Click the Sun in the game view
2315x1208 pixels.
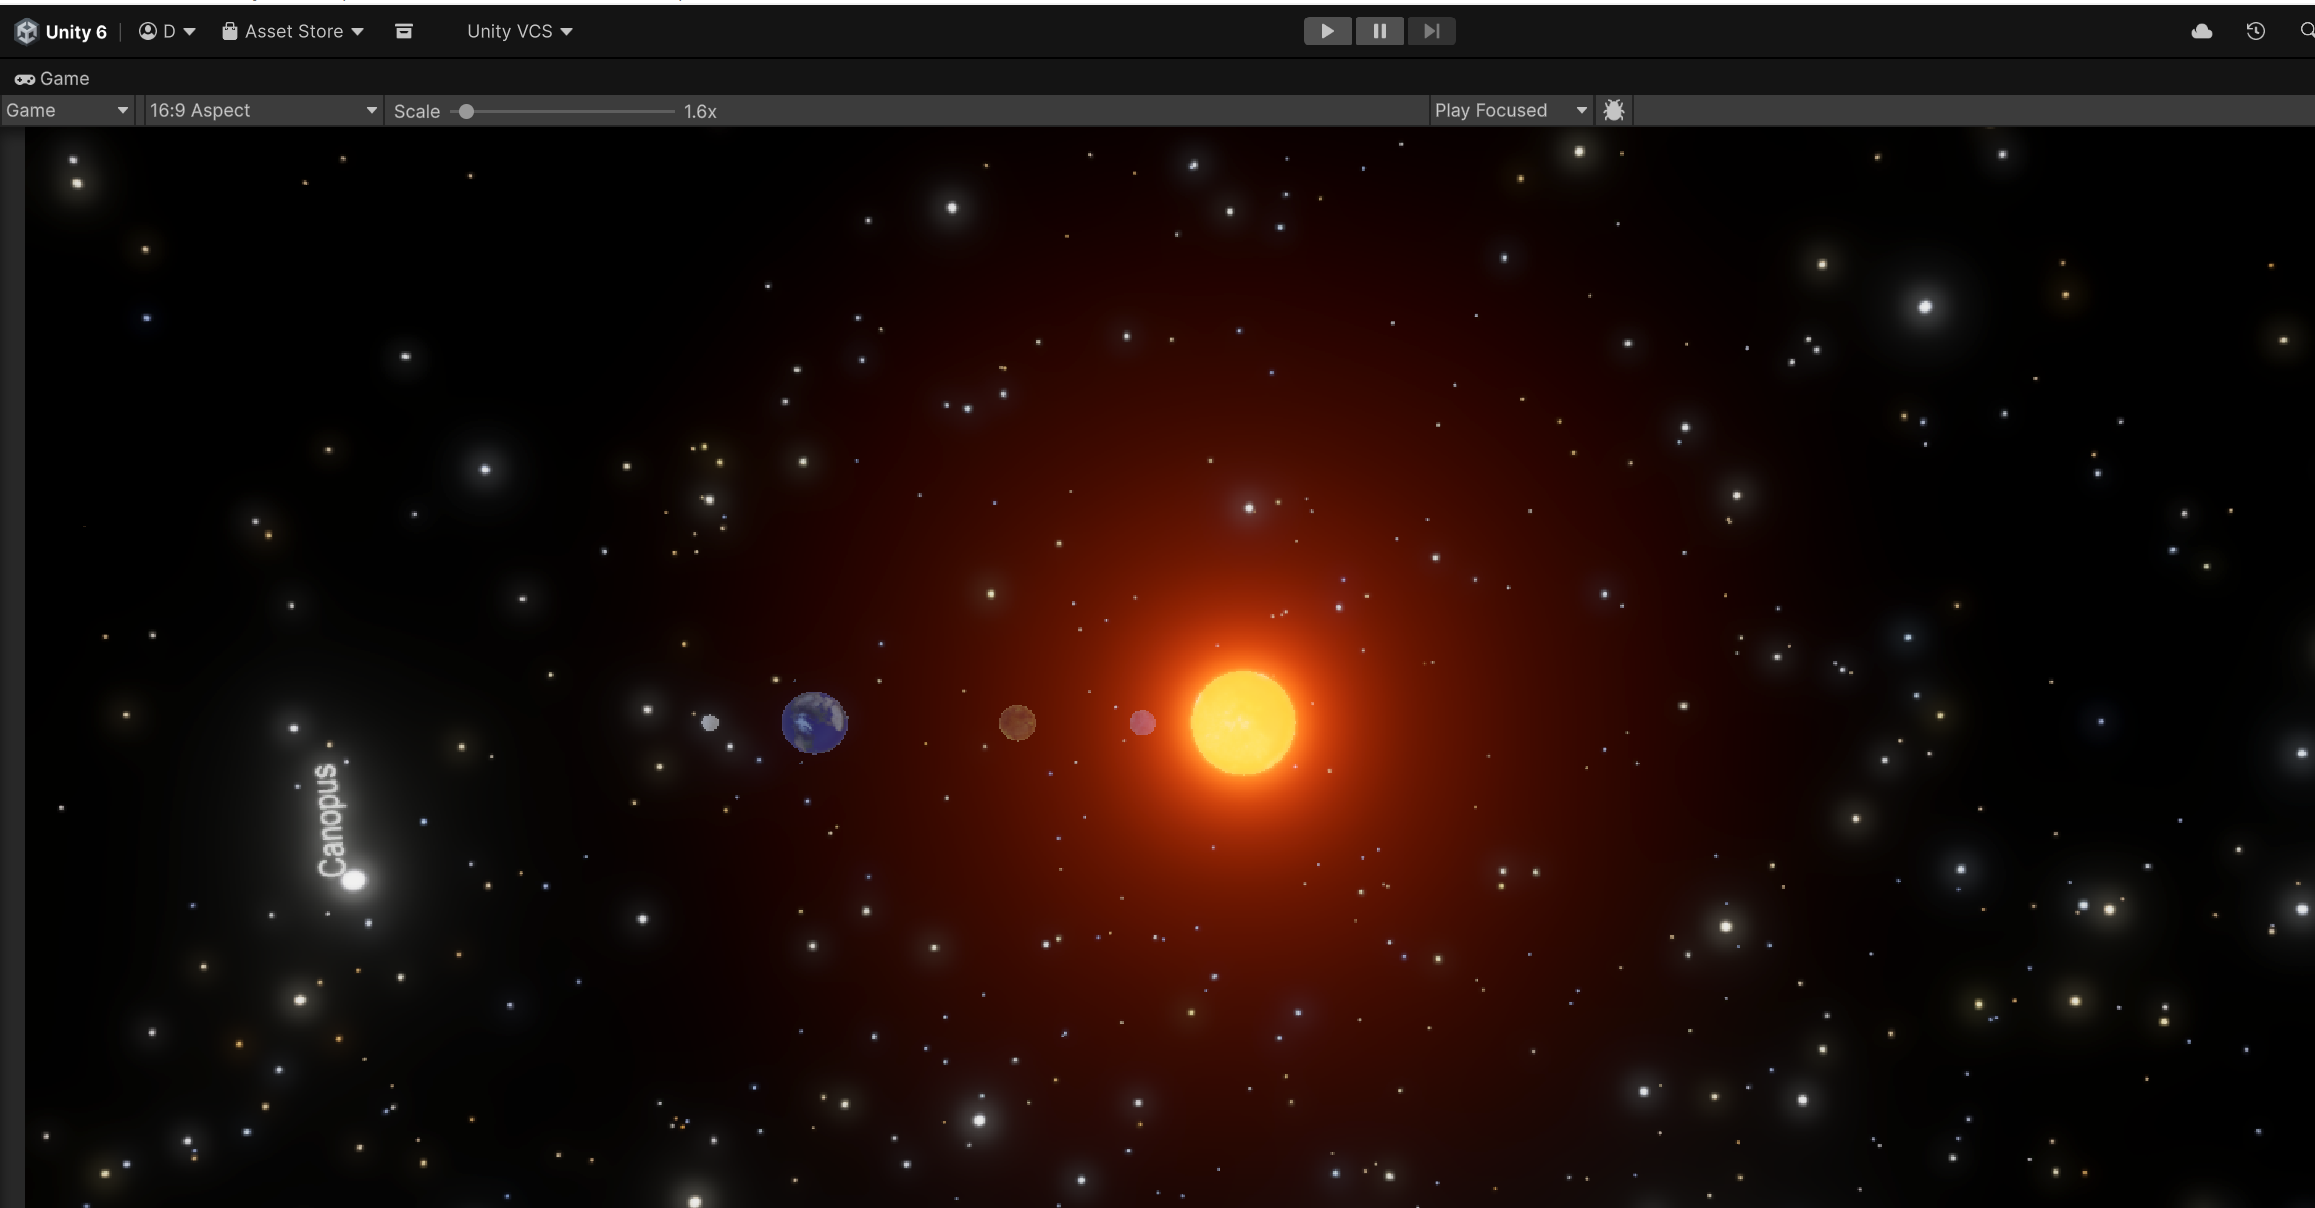click(1243, 722)
